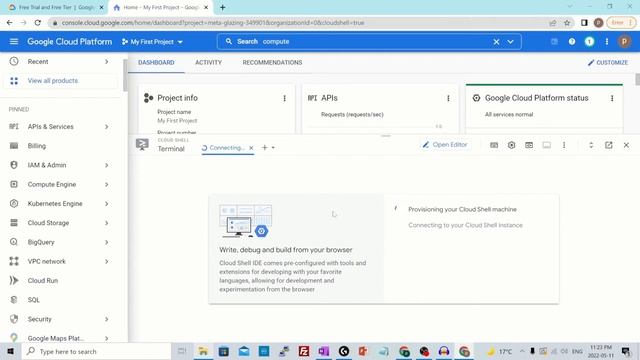Open FileZilla from the taskbar
Viewport: 640px width, 360px height.
point(304,351)
